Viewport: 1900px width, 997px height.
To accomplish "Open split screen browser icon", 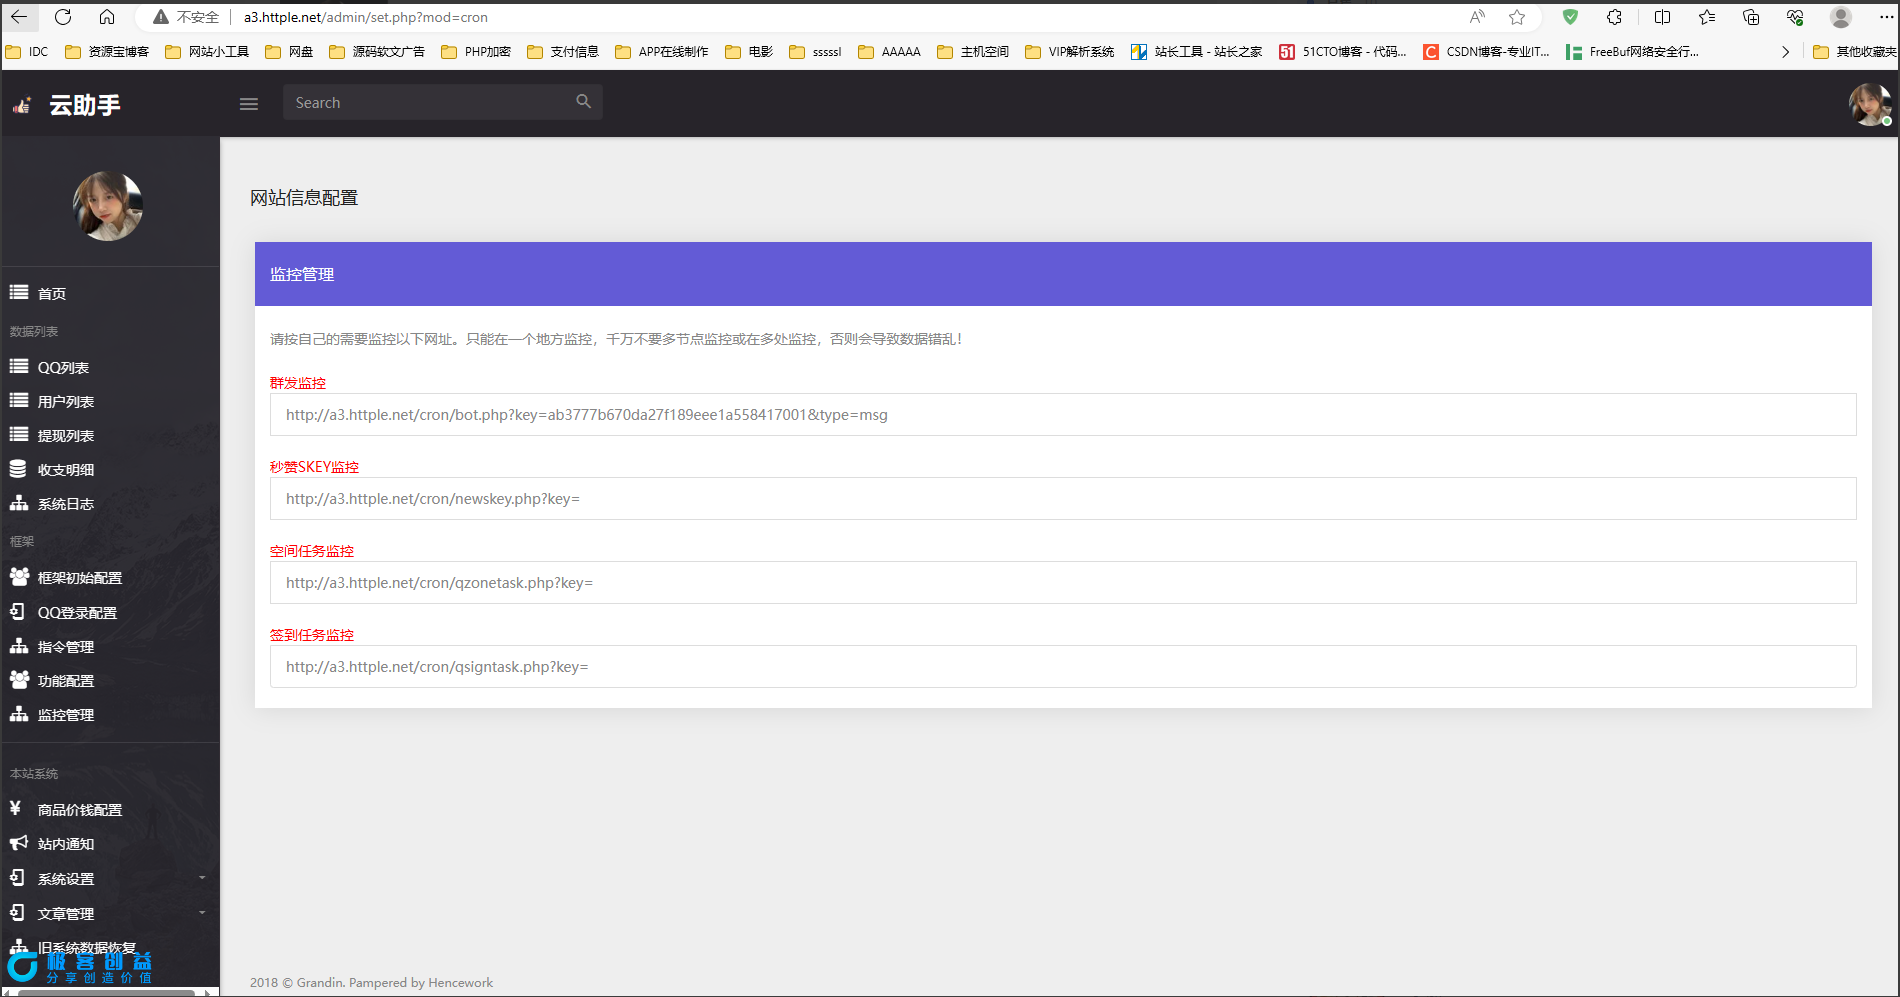I will (x=1662, y=17).
